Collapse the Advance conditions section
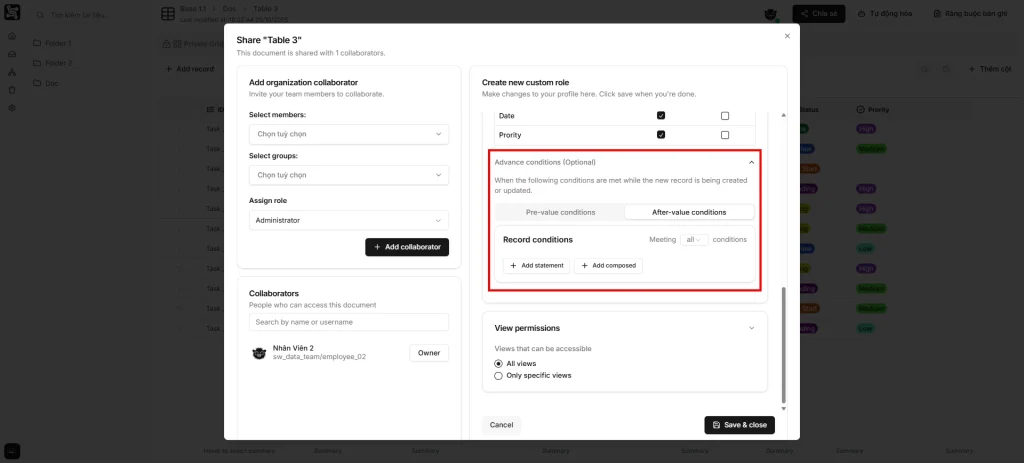1024x463 pixels. pyautogui.click(x=751, y=162)
